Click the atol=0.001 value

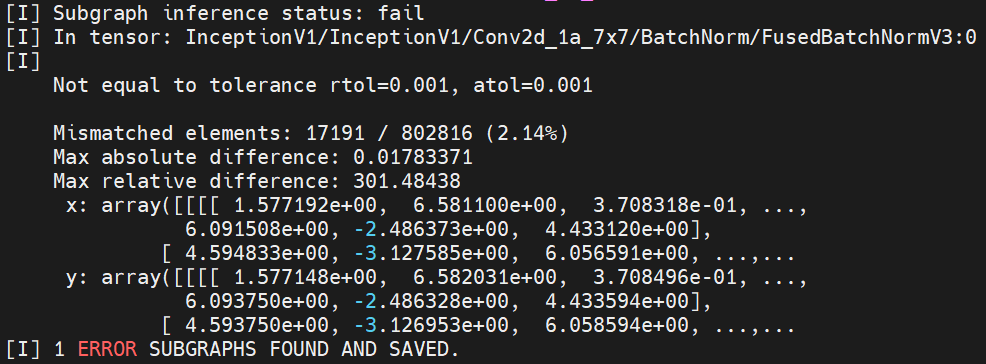[x=533, y=85]
